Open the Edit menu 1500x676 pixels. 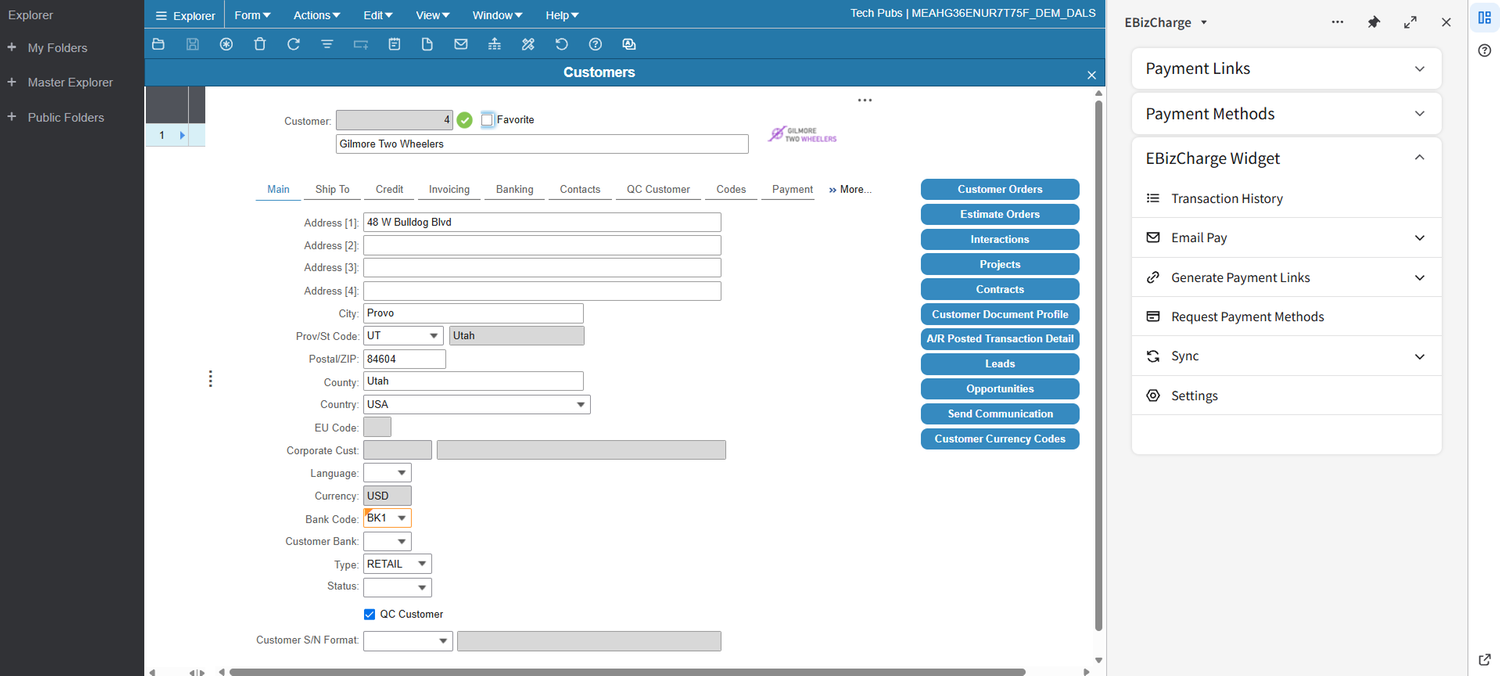(x=378, y=16)
